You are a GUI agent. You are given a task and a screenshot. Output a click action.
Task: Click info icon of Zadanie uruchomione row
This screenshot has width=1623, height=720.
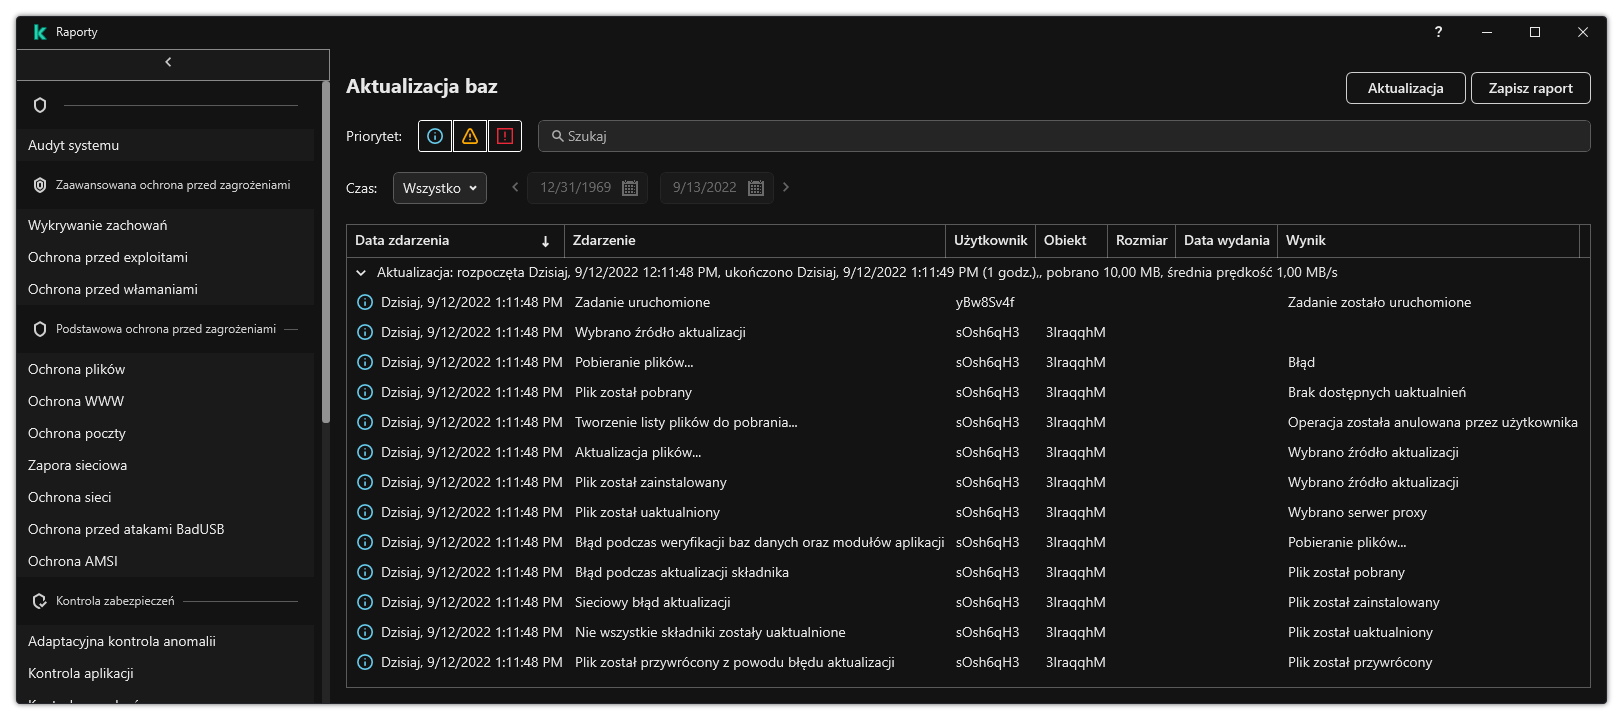[x=365, y=302]
